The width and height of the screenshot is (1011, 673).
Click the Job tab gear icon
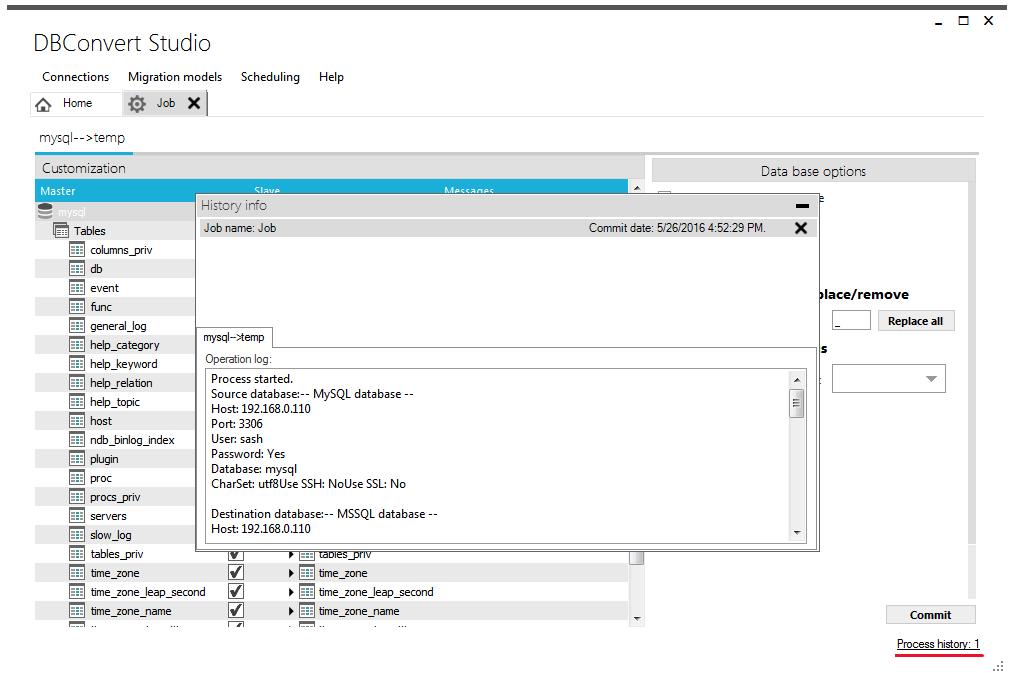pos(137,102)
